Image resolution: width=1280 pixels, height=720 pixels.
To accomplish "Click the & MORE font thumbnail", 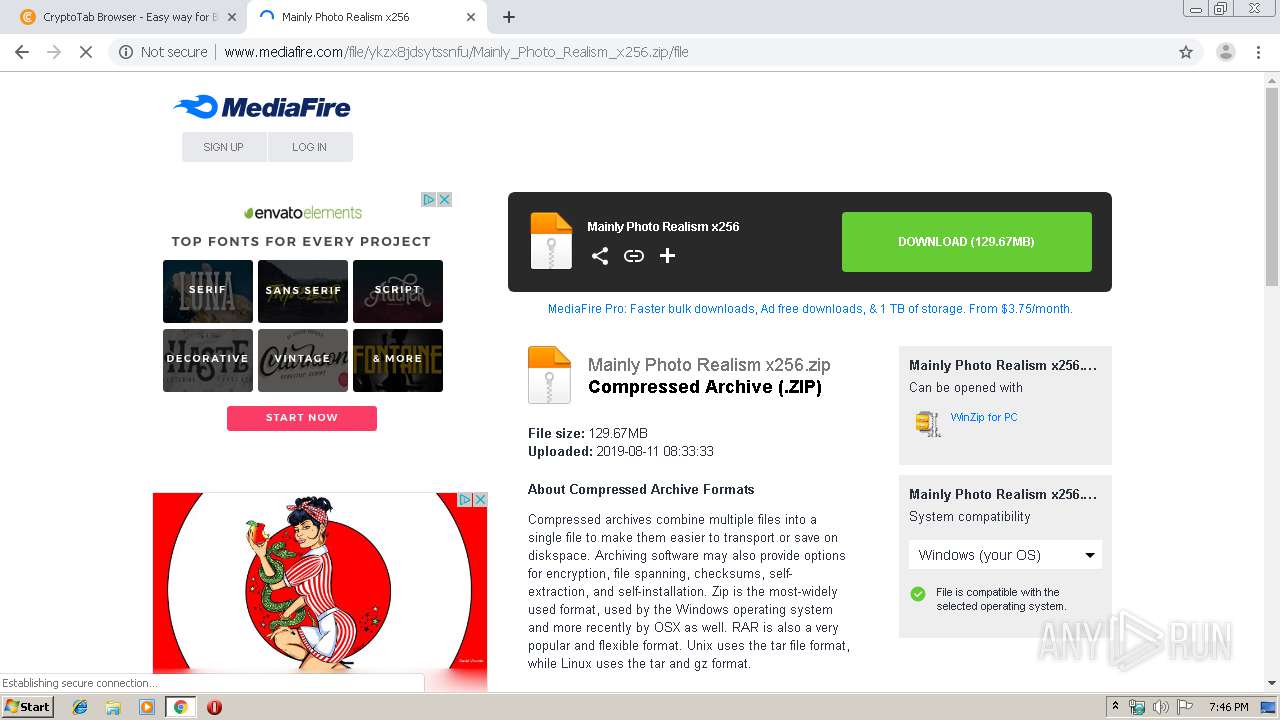I will tap(398, 360).
